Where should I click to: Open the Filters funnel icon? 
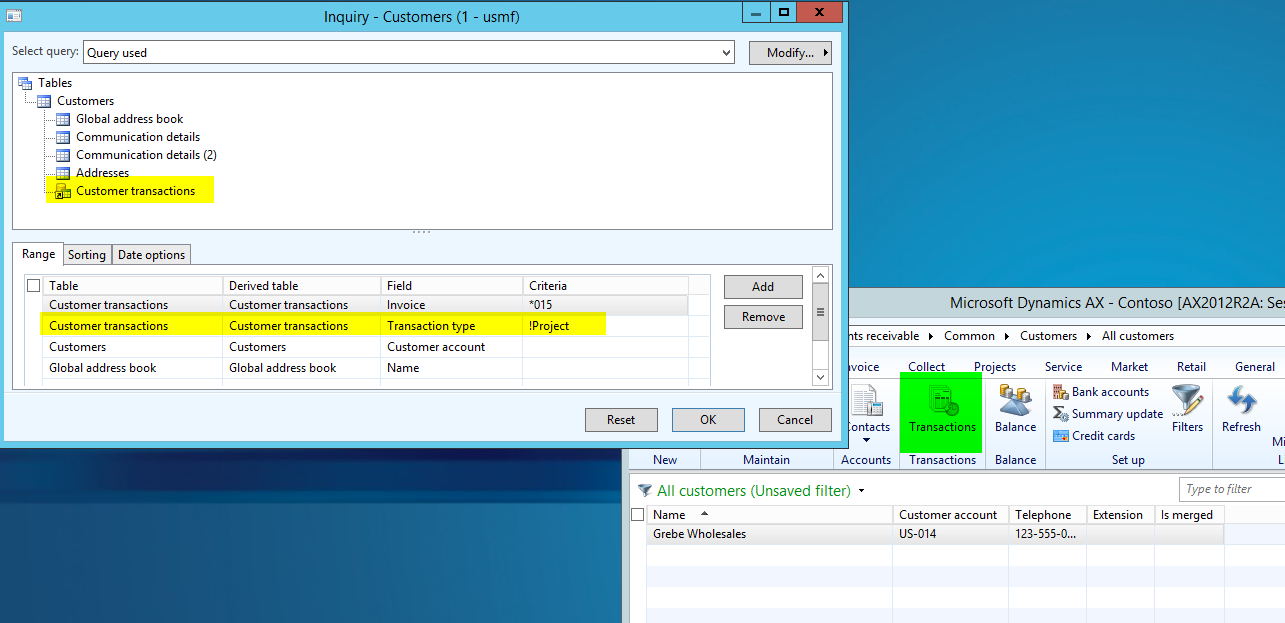click(1187, 408)
